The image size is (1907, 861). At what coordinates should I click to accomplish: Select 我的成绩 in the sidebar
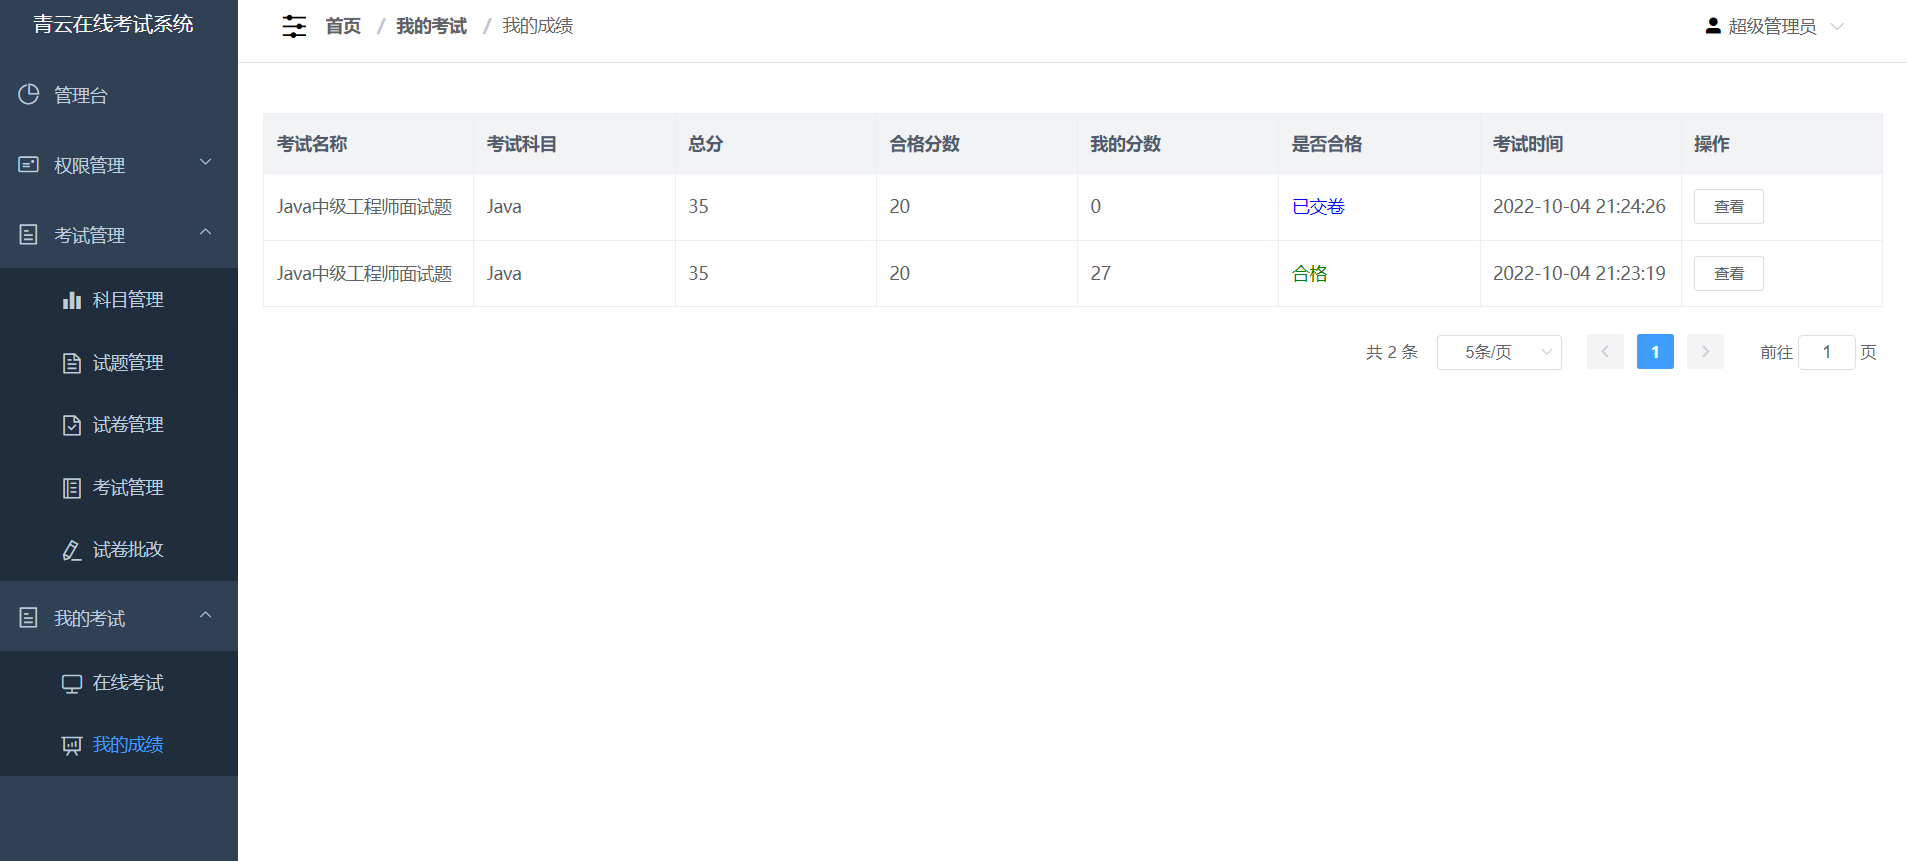point(119,745)
